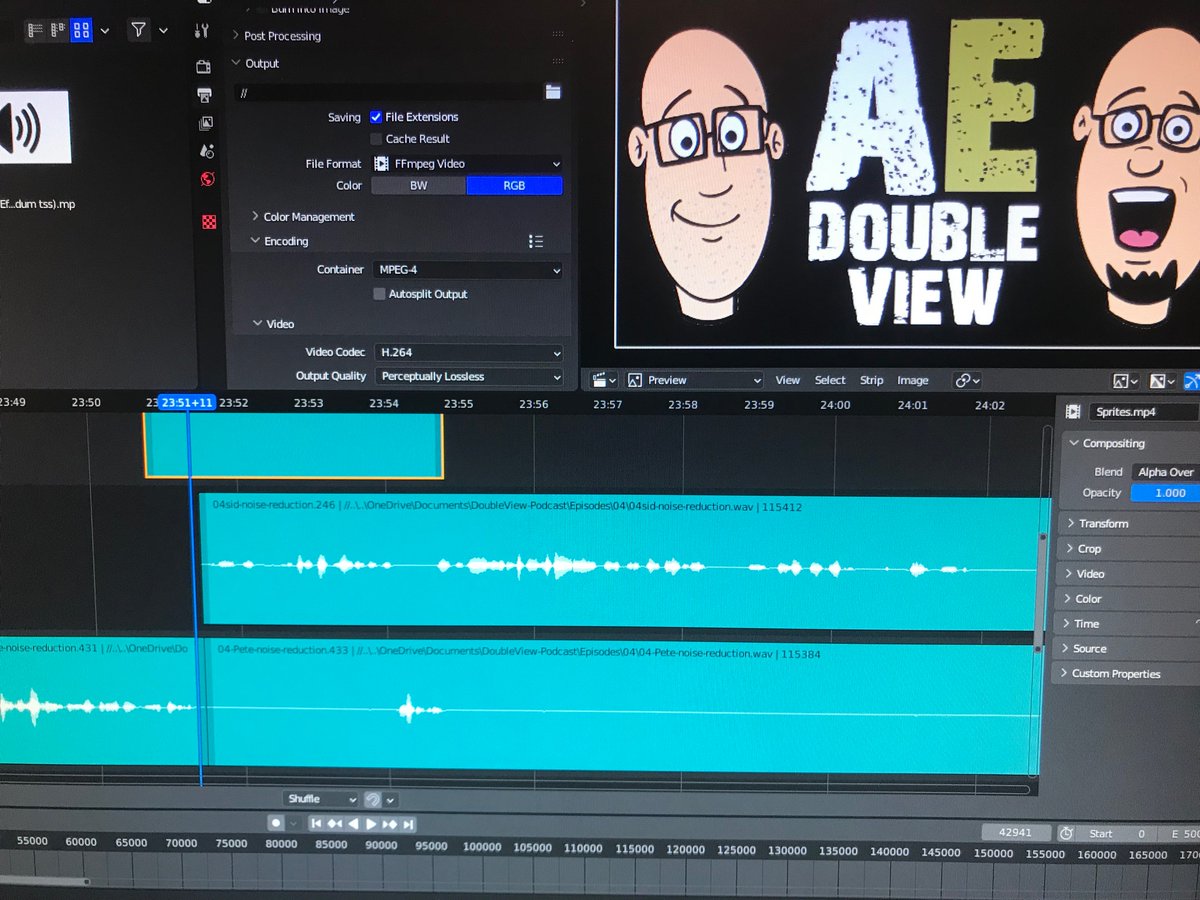Click the 04sid-noise-reduction audio strip
Image resolution: width=1200 pixels, height=900 pixels.
pos(620,562)
